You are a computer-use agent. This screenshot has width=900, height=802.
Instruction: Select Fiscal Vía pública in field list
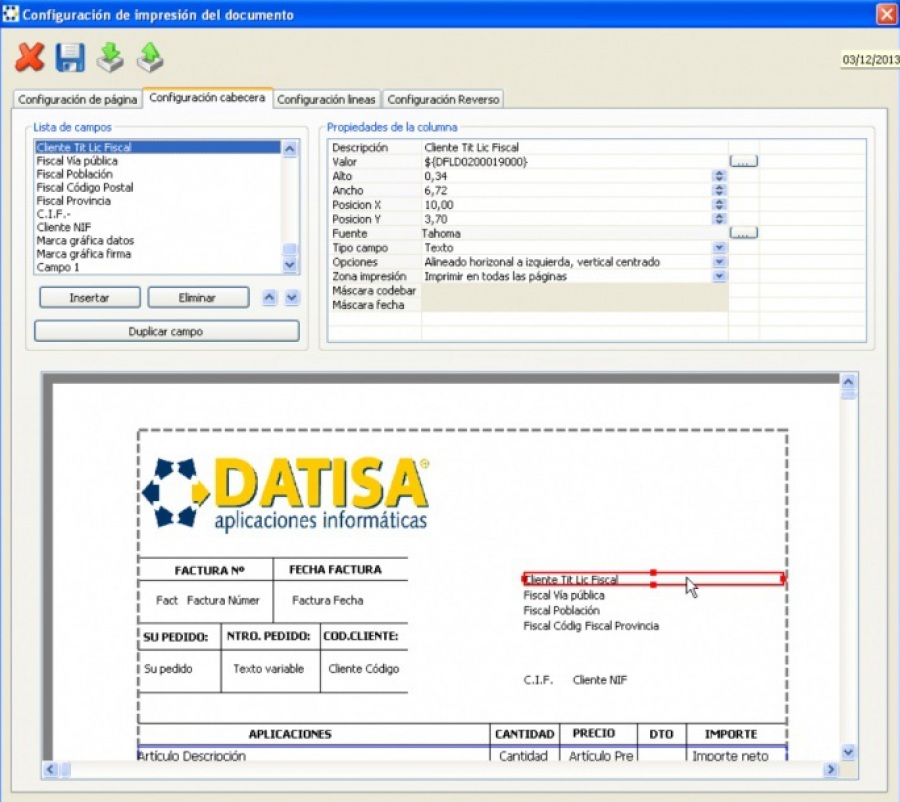[157, 161]
